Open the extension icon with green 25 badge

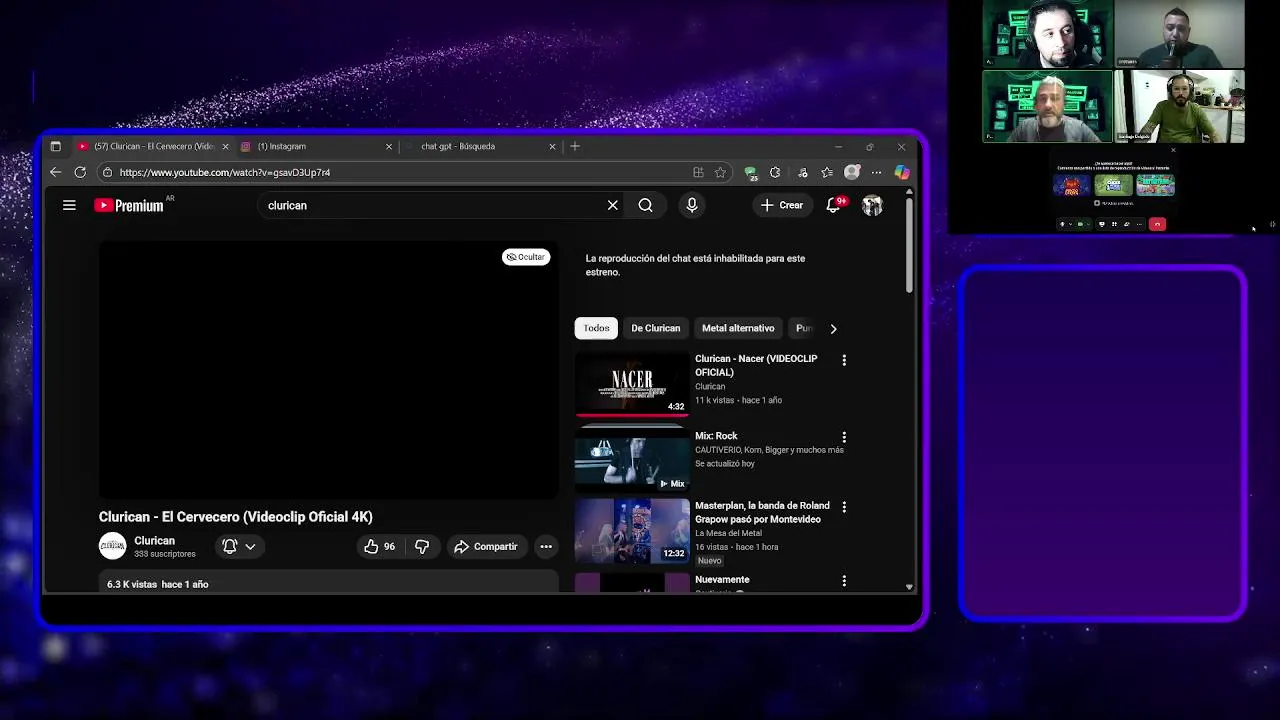tap(751, 172)
